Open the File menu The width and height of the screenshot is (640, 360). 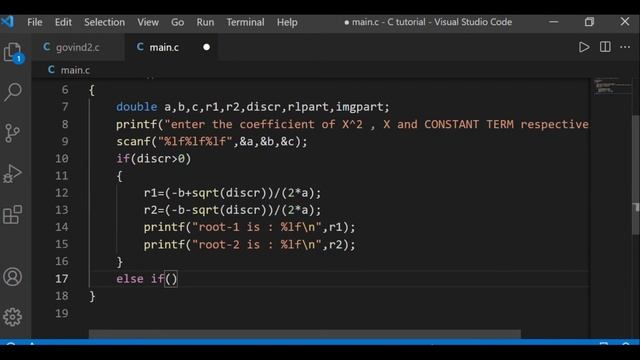point(35,22)
